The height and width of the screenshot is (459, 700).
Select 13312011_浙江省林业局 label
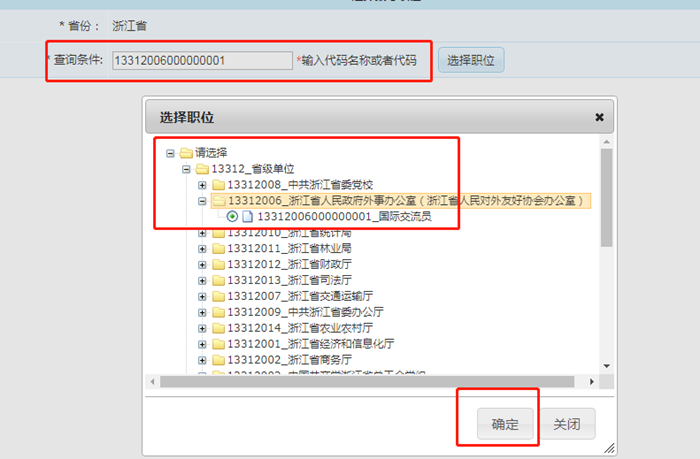tap(289, 249)
